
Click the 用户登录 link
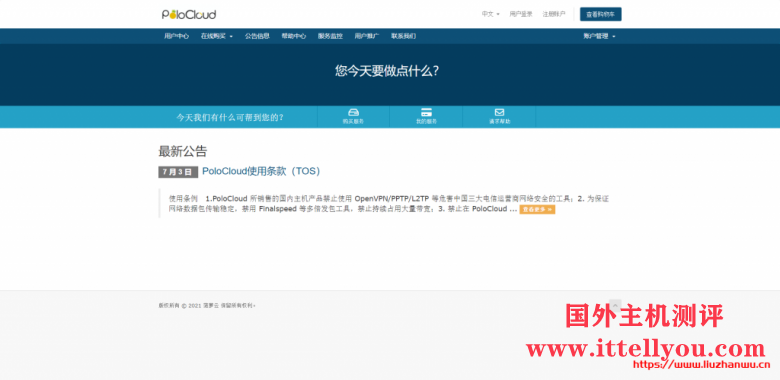[x=521, y=14]
